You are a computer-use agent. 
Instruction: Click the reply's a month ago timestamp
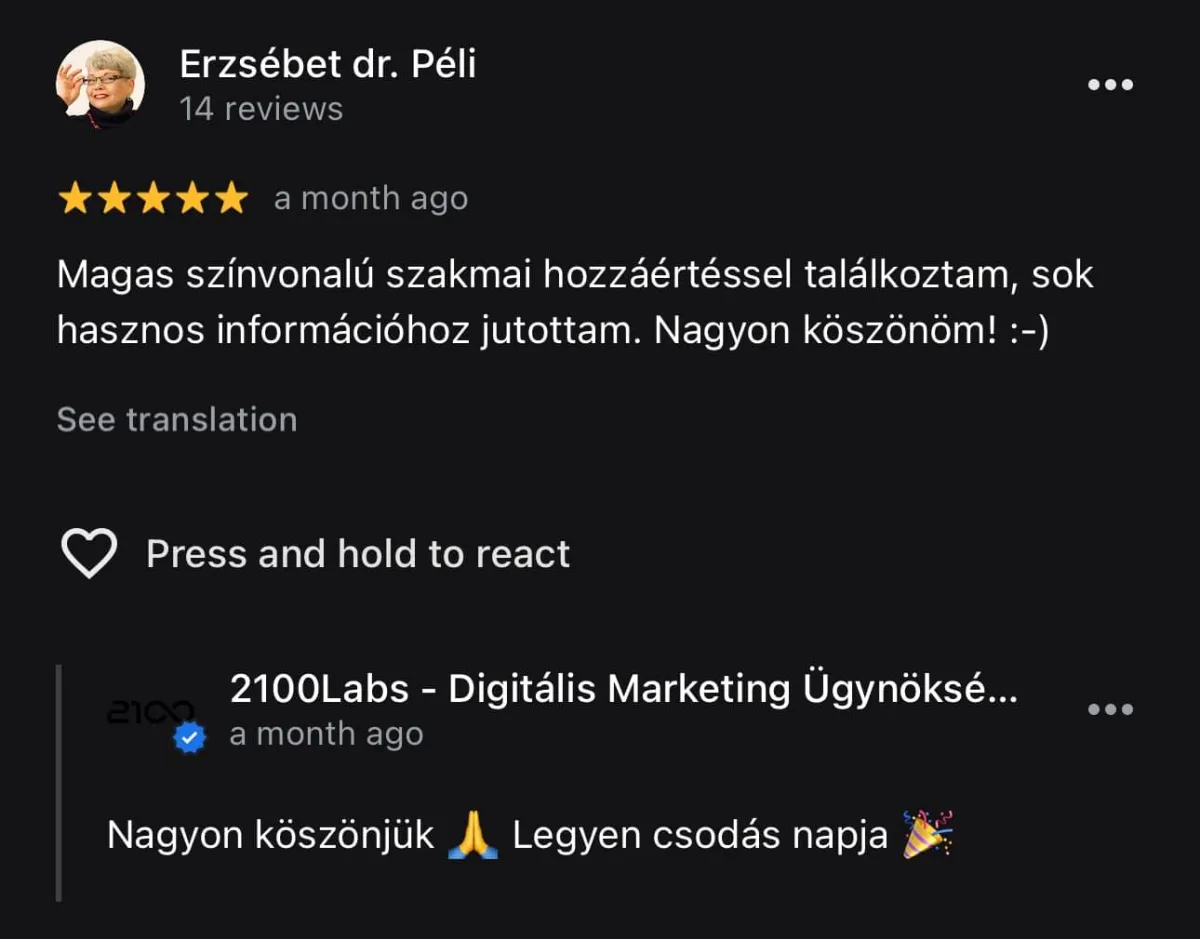pyautogui.click(x=327, y=734)
